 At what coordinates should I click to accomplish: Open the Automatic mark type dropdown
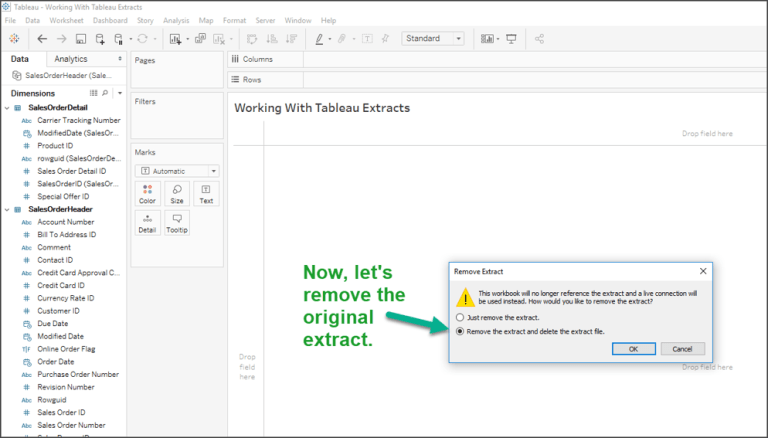coord(176,171)
